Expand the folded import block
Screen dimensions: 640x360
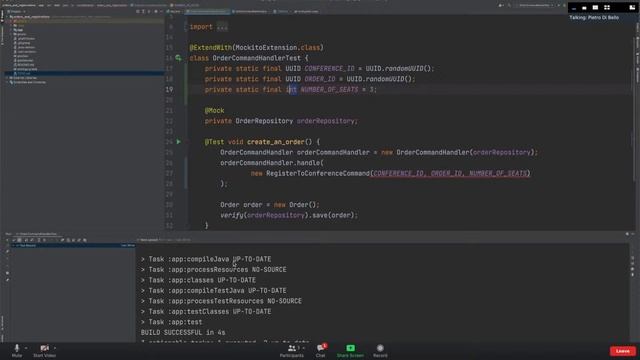(x=222, y=27)
